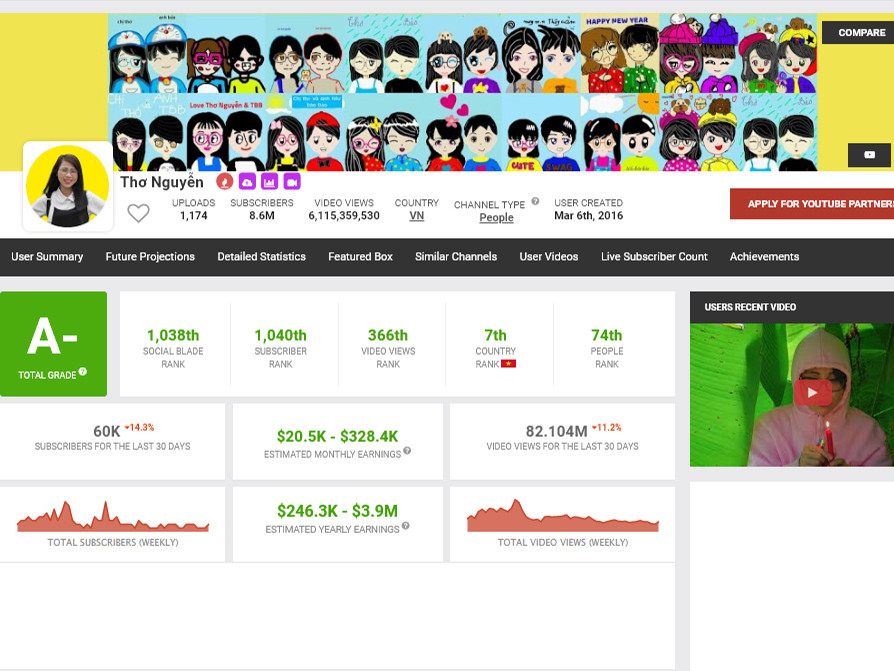Click help icon next to Total Grade
Viewport: 894px width, 671px height.
[x=83, y=372]
